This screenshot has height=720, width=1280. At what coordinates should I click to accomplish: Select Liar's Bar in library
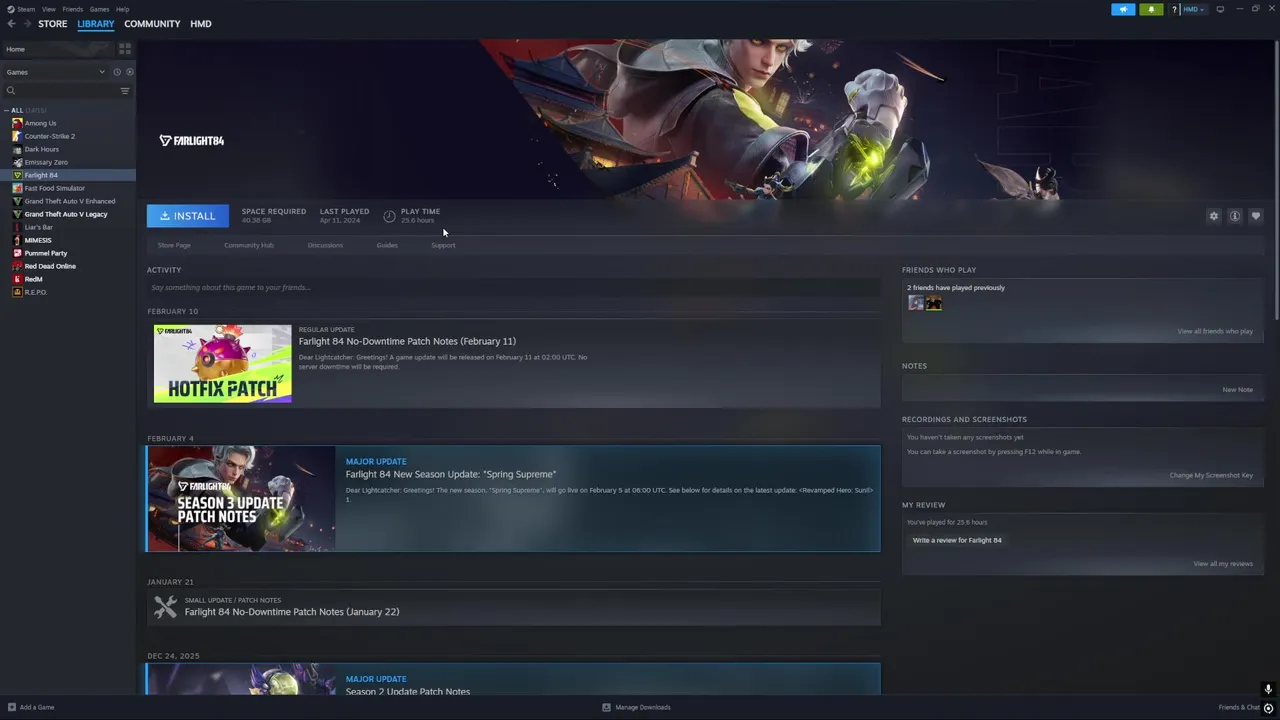[68, 227]
